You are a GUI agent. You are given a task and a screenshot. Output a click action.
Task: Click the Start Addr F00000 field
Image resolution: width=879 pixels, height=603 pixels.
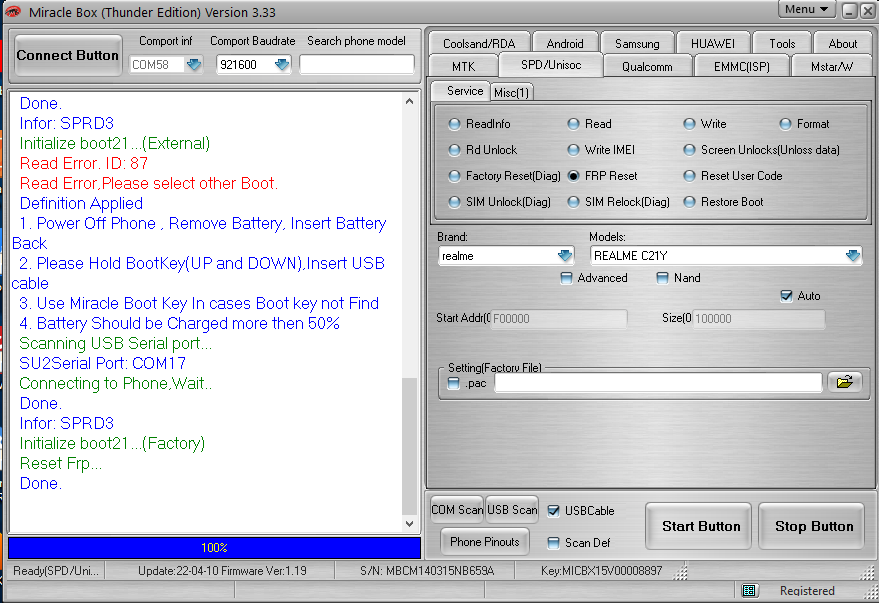(x=559, y=318)
